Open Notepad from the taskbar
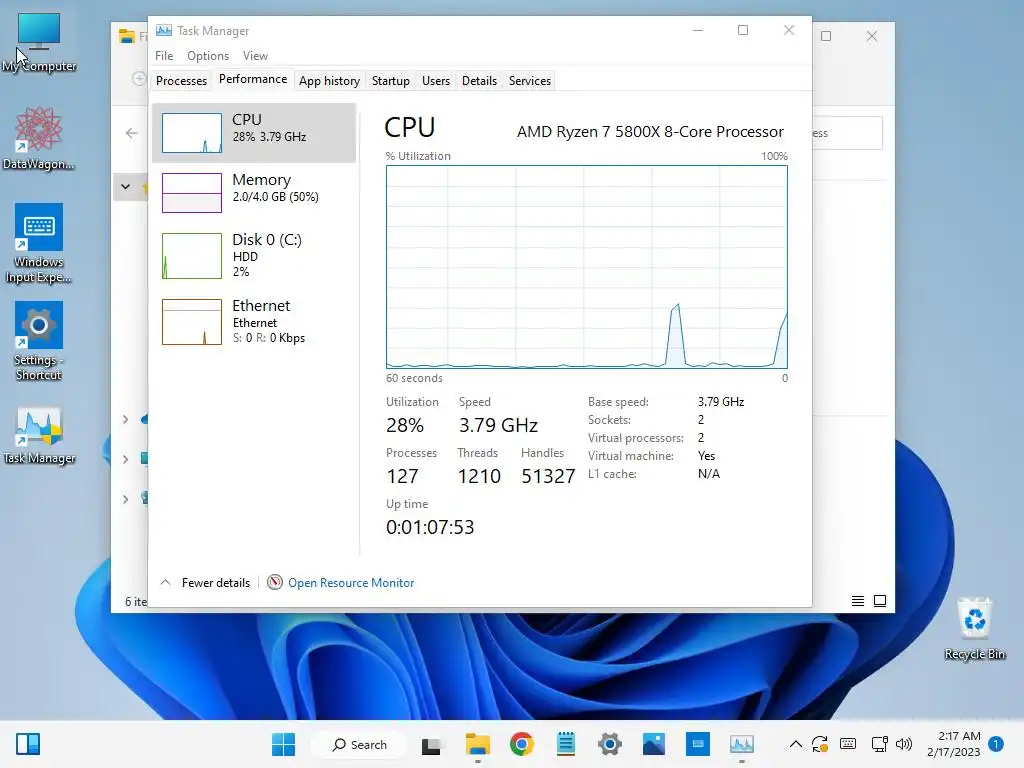 point(566,744)
